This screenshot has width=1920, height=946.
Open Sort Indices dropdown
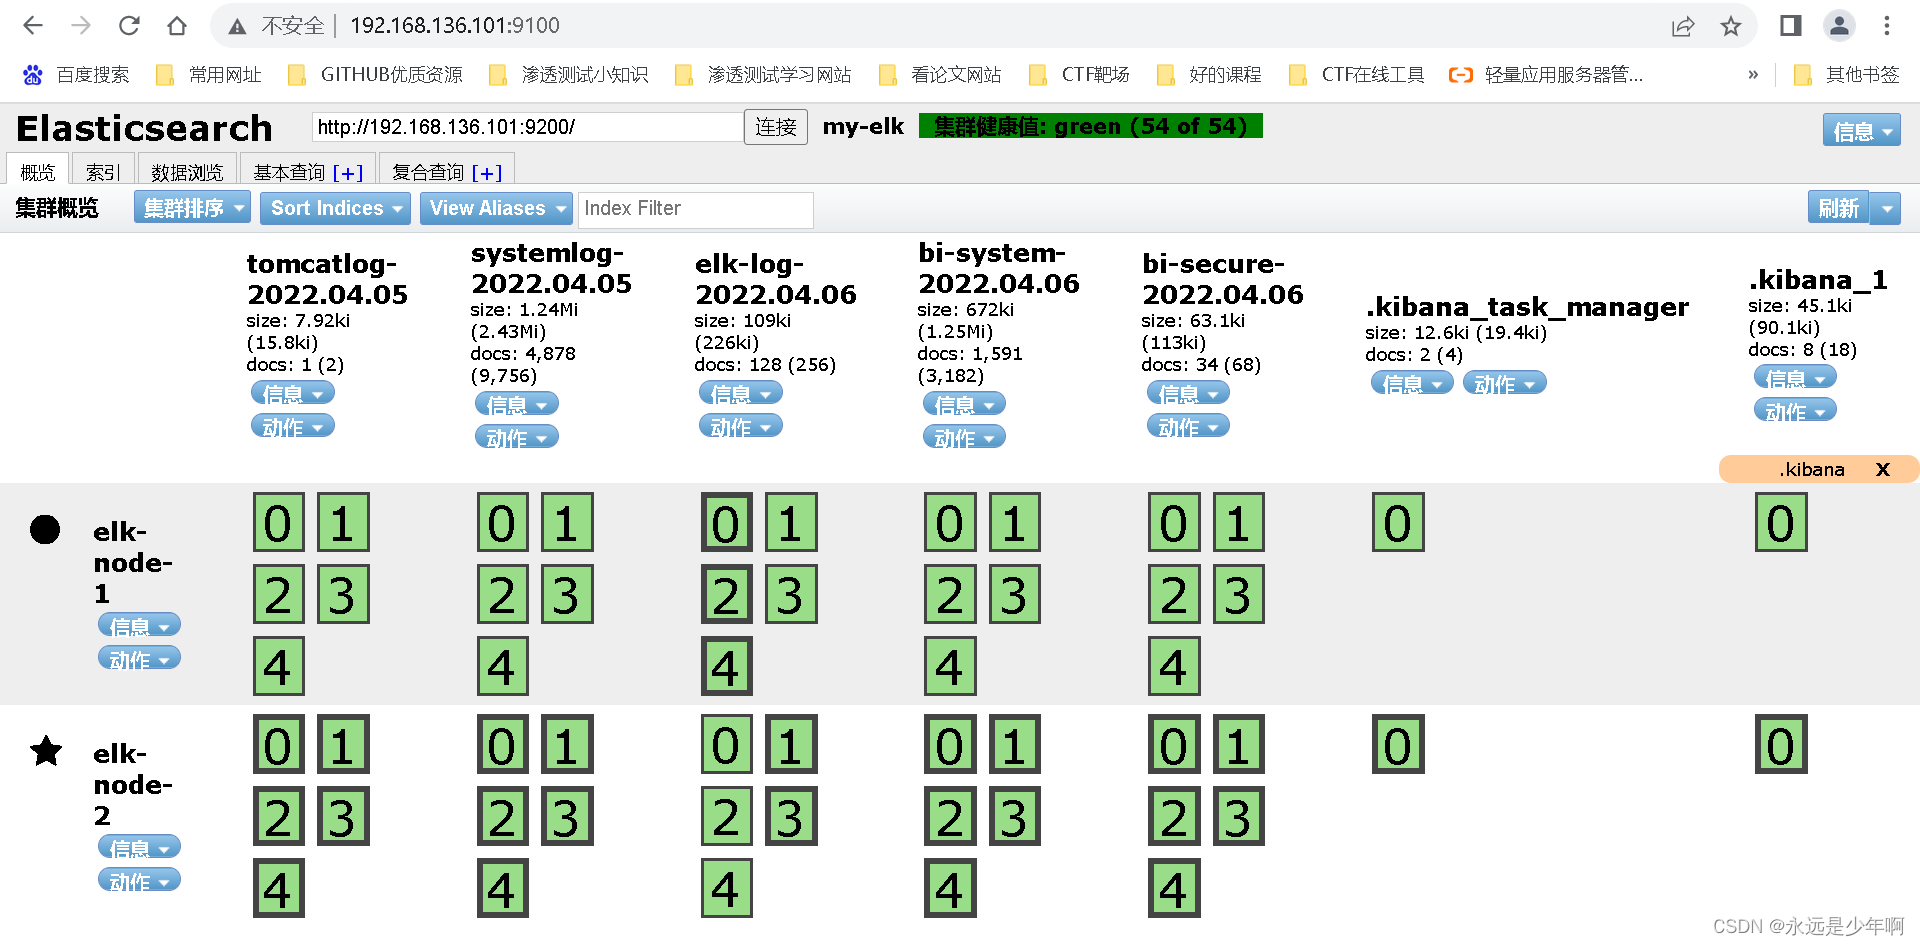pos(336,208)
